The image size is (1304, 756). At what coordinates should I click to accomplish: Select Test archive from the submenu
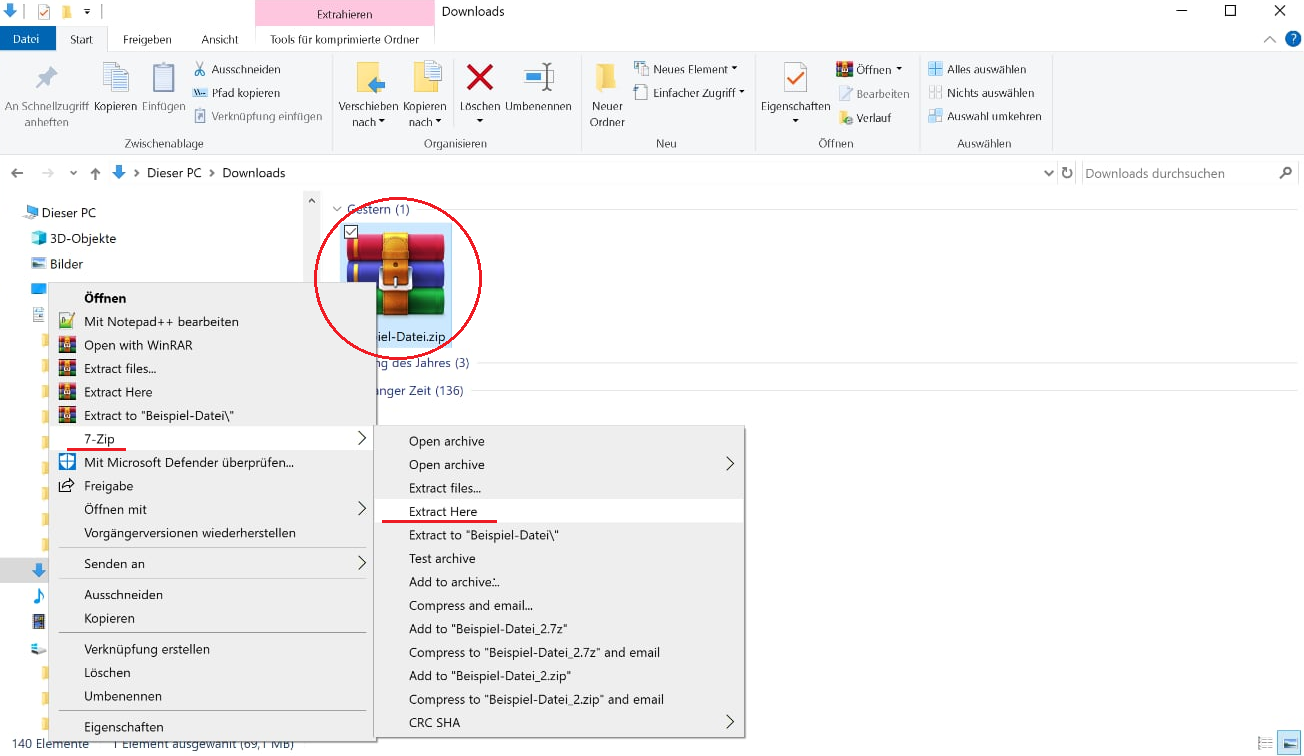click(442, 558)
